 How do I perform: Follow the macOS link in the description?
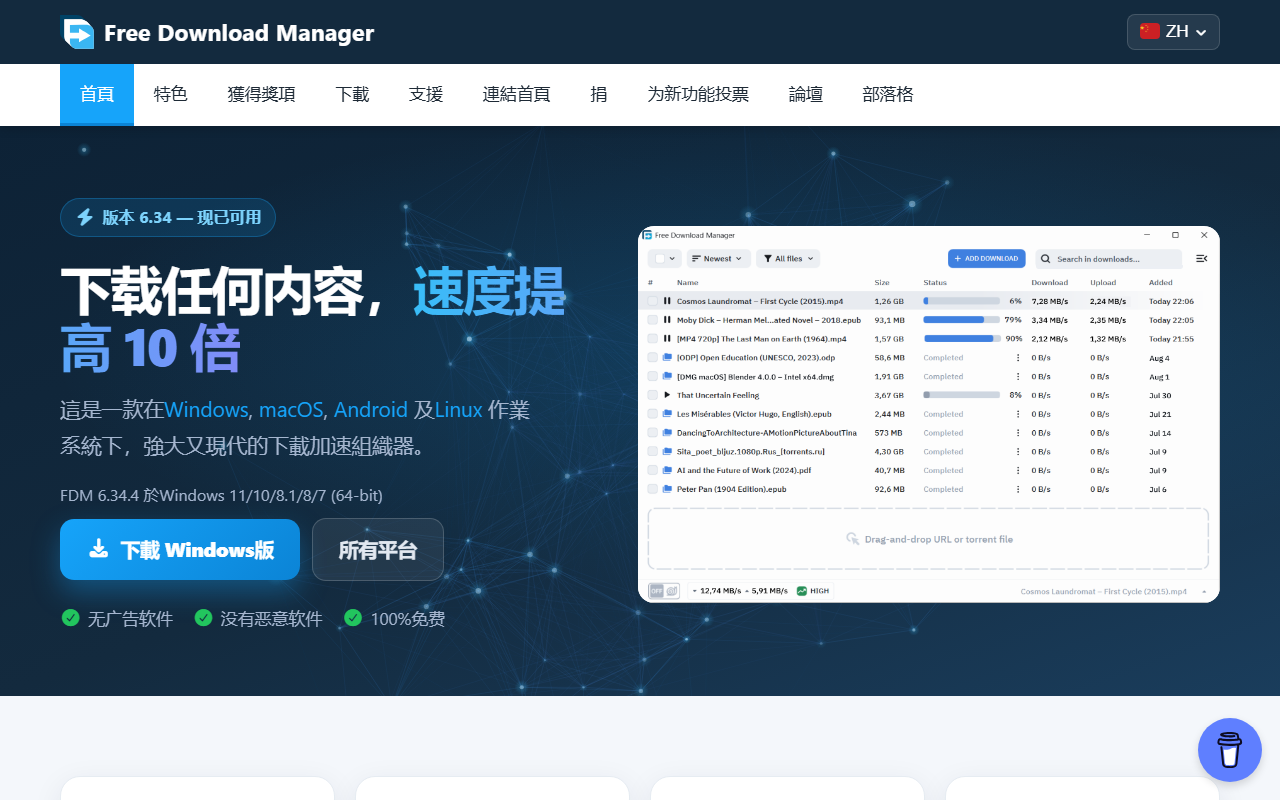click(x=291, y=410)
